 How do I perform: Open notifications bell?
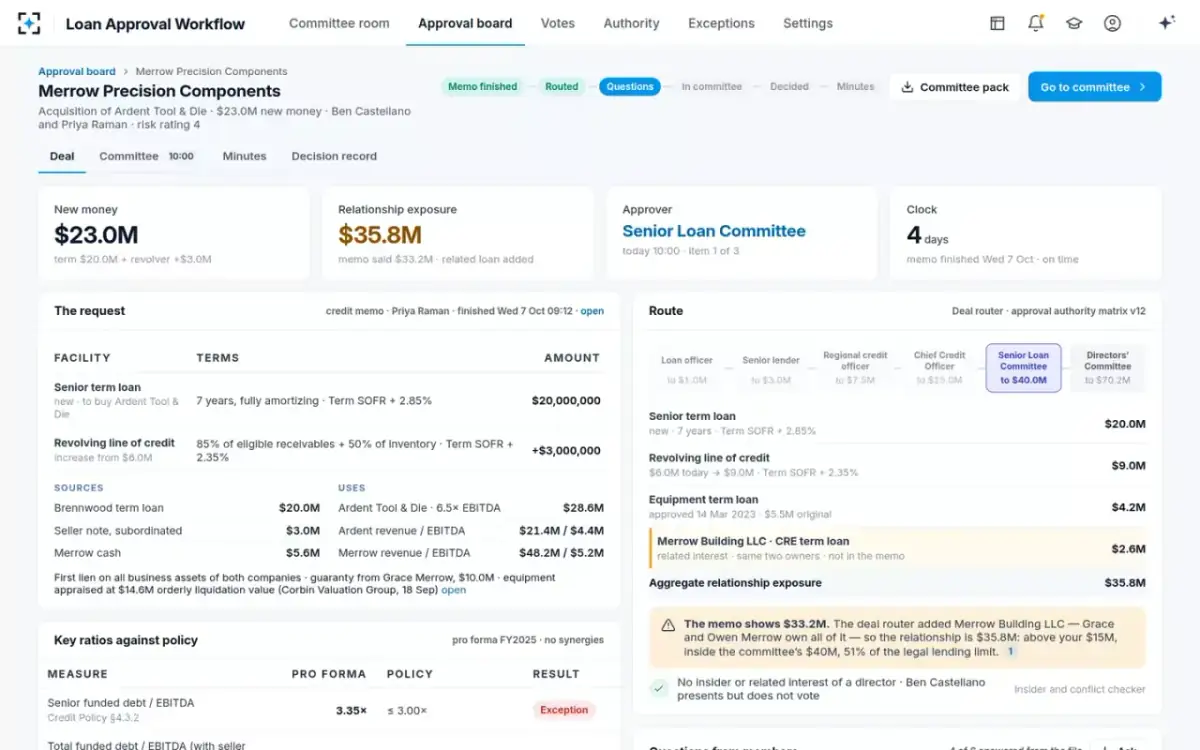[x=1036, y=23]
